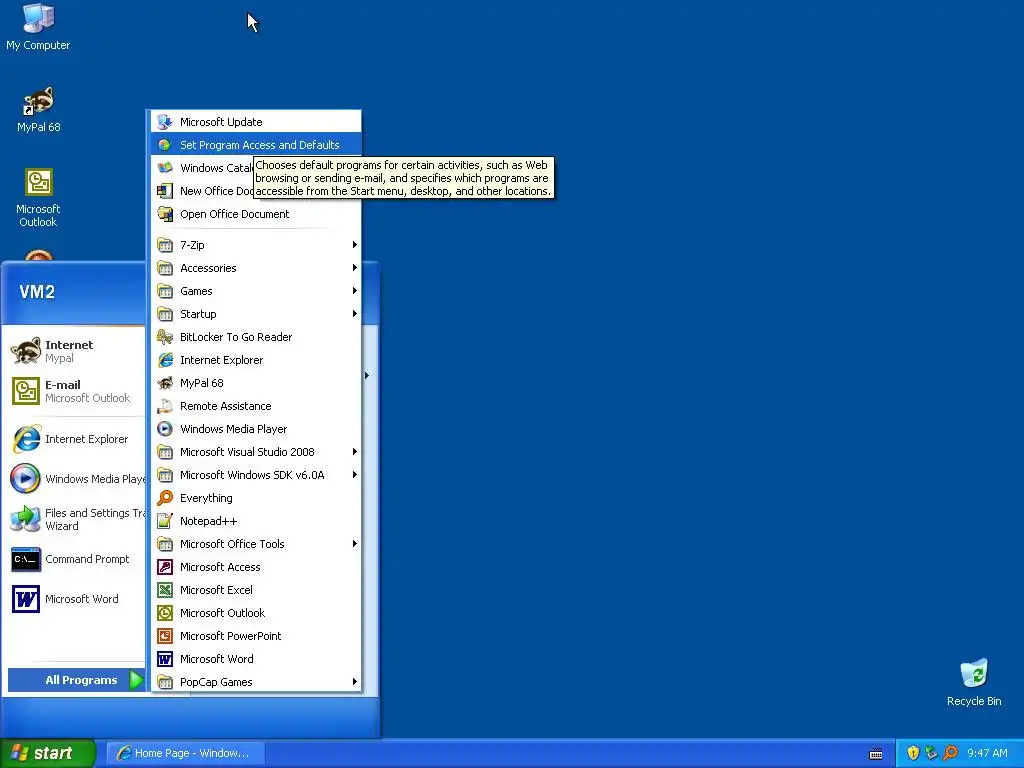Open PopCap Games folder entry
The image size is (1024, 768).
coord(255,682)
